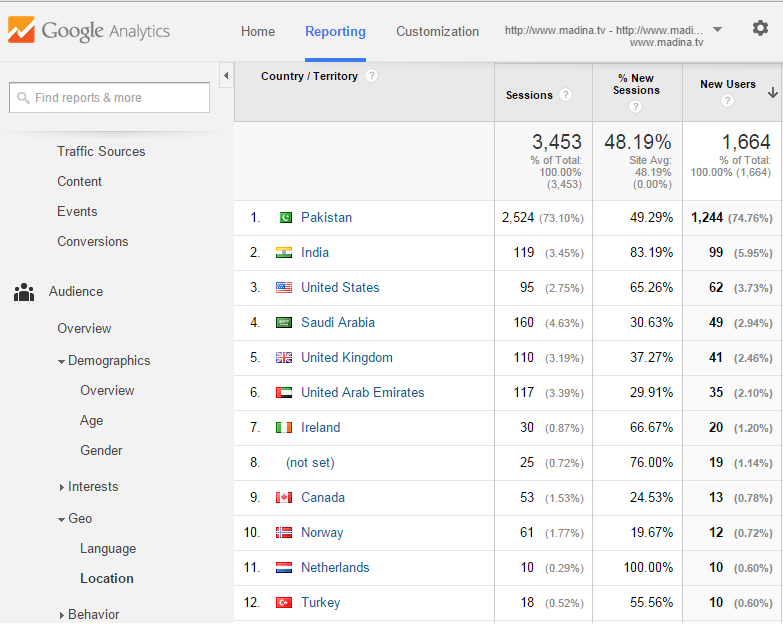
Task: Open the United Kingdom country link
Action: coord(347,357)
